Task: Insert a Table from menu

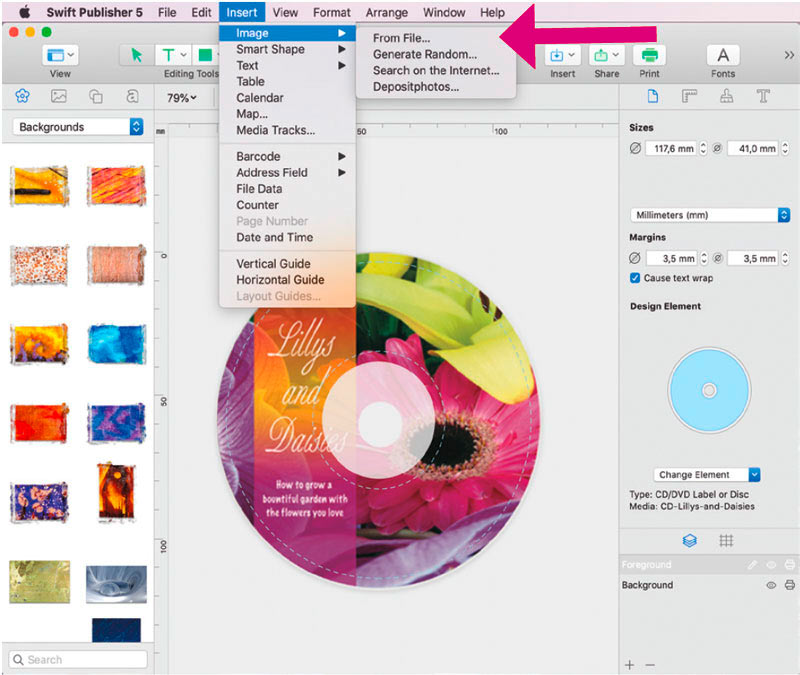Action: tap(251, 82)
